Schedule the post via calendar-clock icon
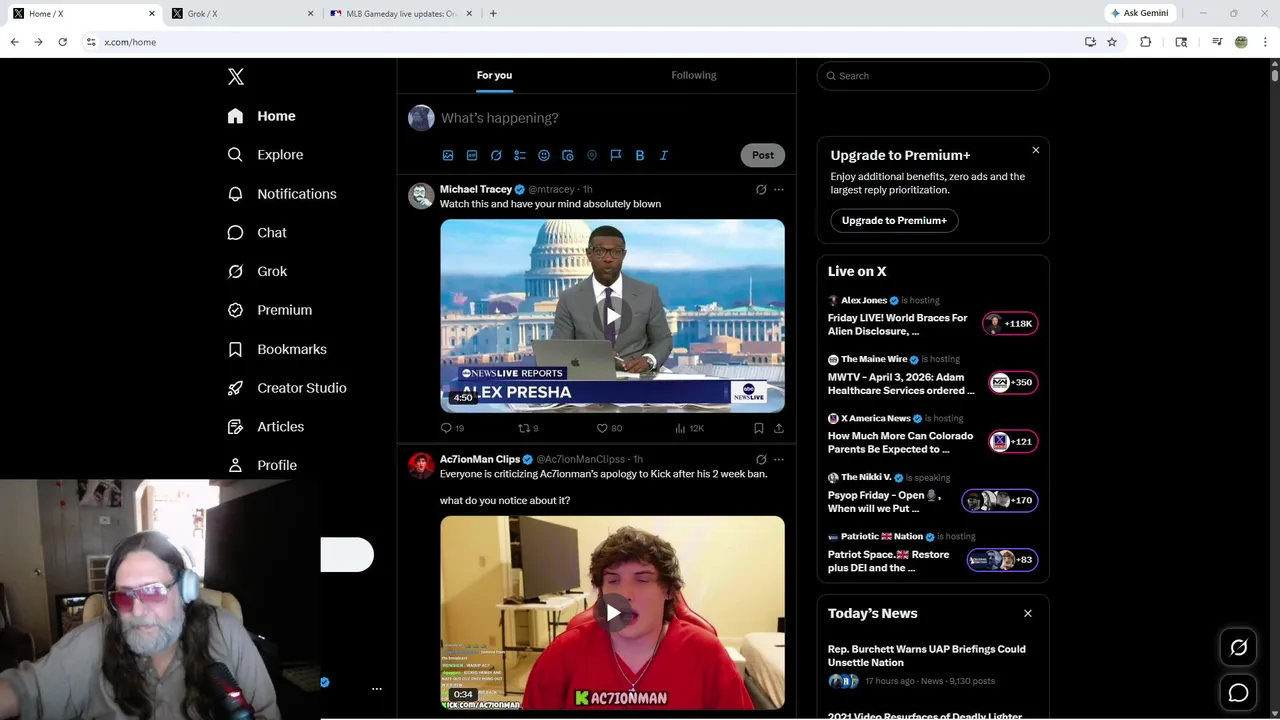The image size is (1280, 720). 568,155
